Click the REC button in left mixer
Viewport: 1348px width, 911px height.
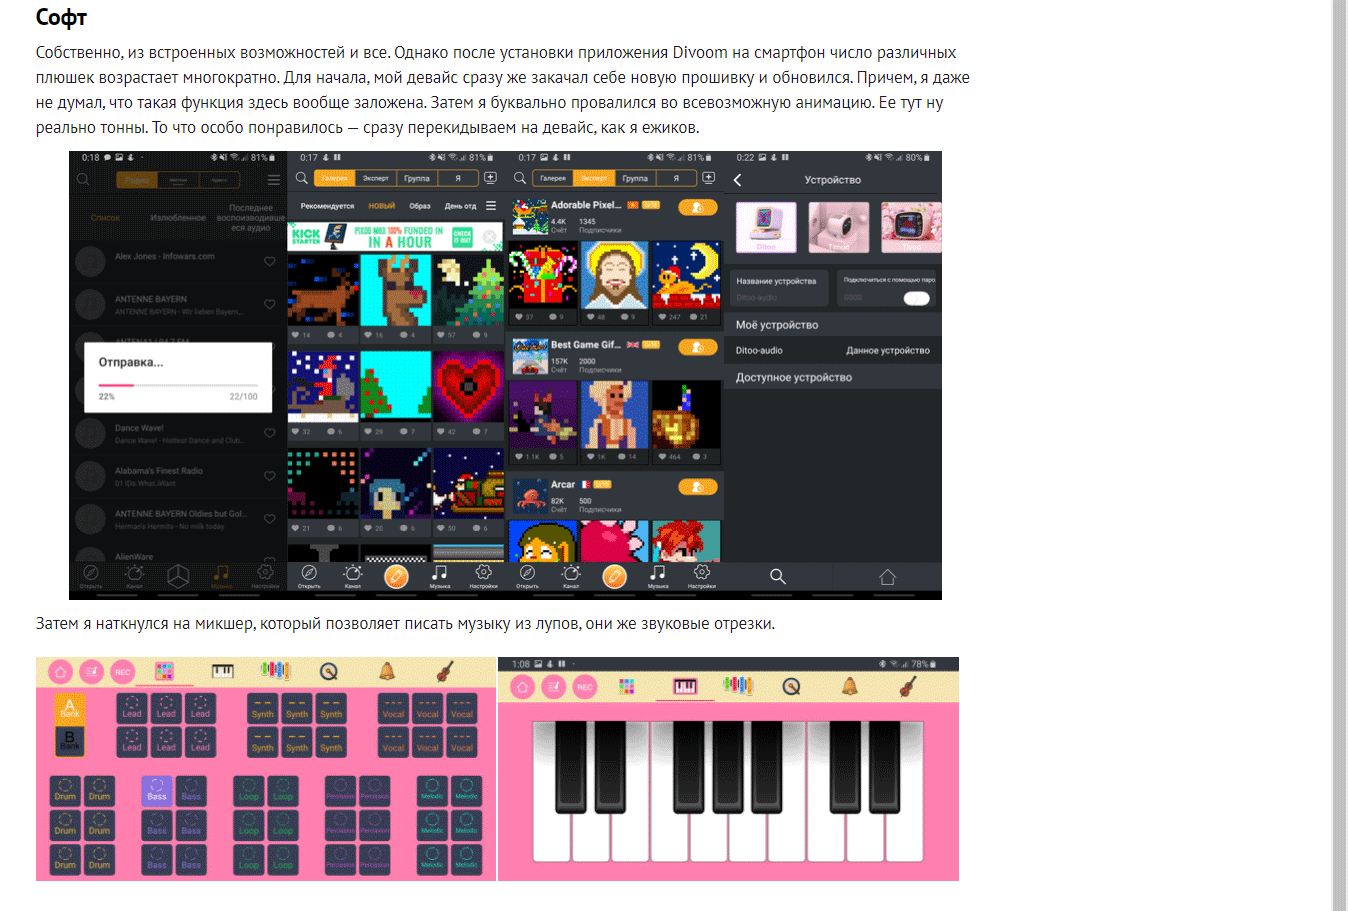[123, 672]
